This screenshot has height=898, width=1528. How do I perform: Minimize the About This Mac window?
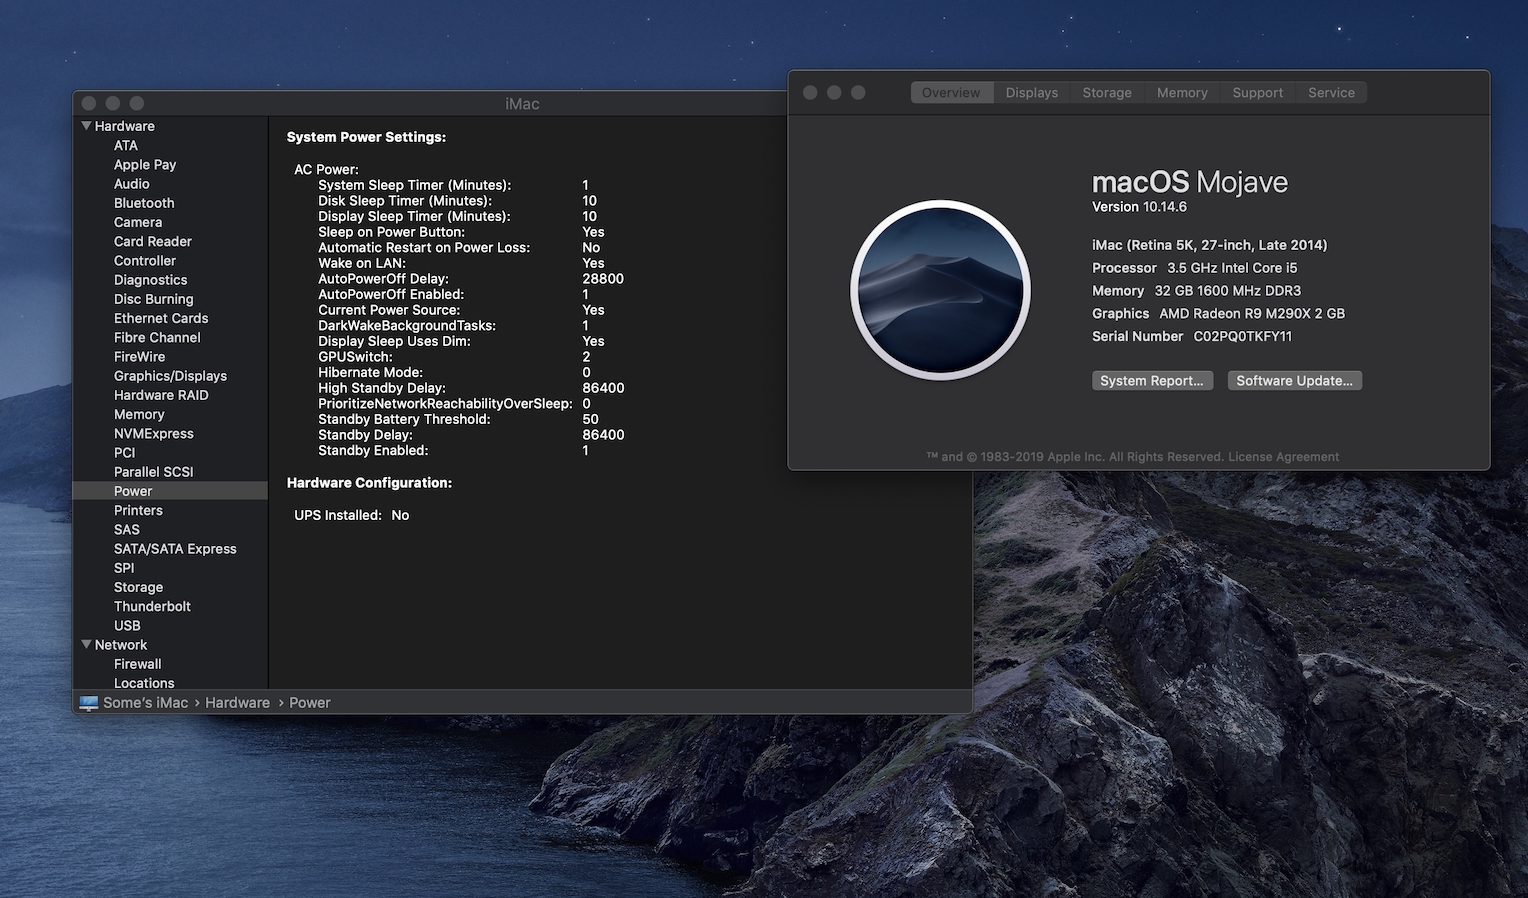834,93
